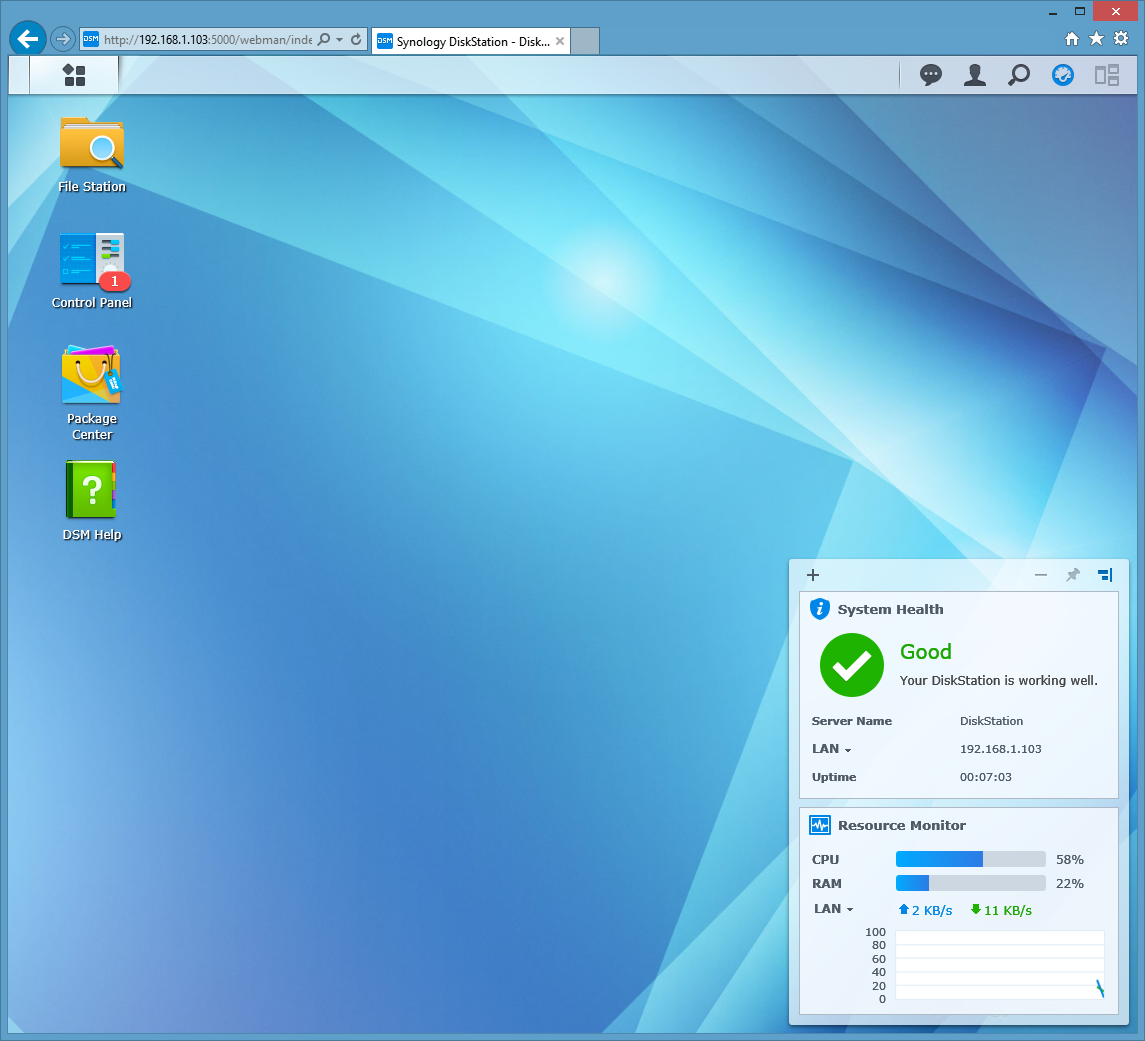The width and height of the screenshot is (1145, 1041).
Task: Click the CPU usage bar
Action: coord(970,859)
